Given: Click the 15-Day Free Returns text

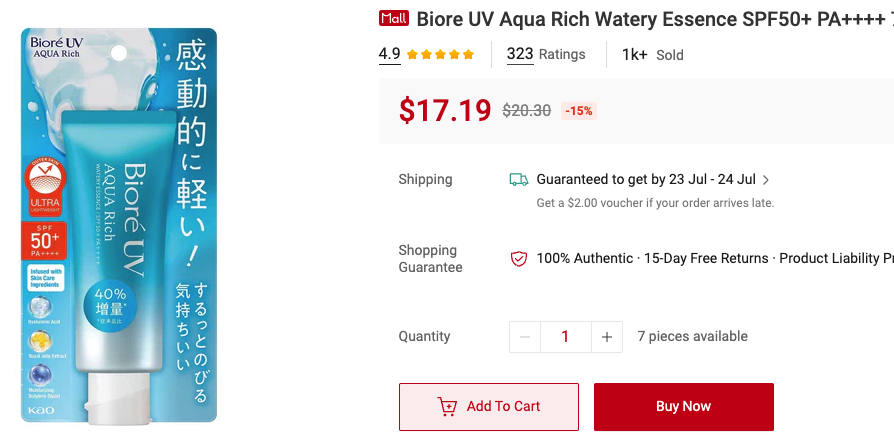Looking at the screenshot, I should click(x=706, y=258).
